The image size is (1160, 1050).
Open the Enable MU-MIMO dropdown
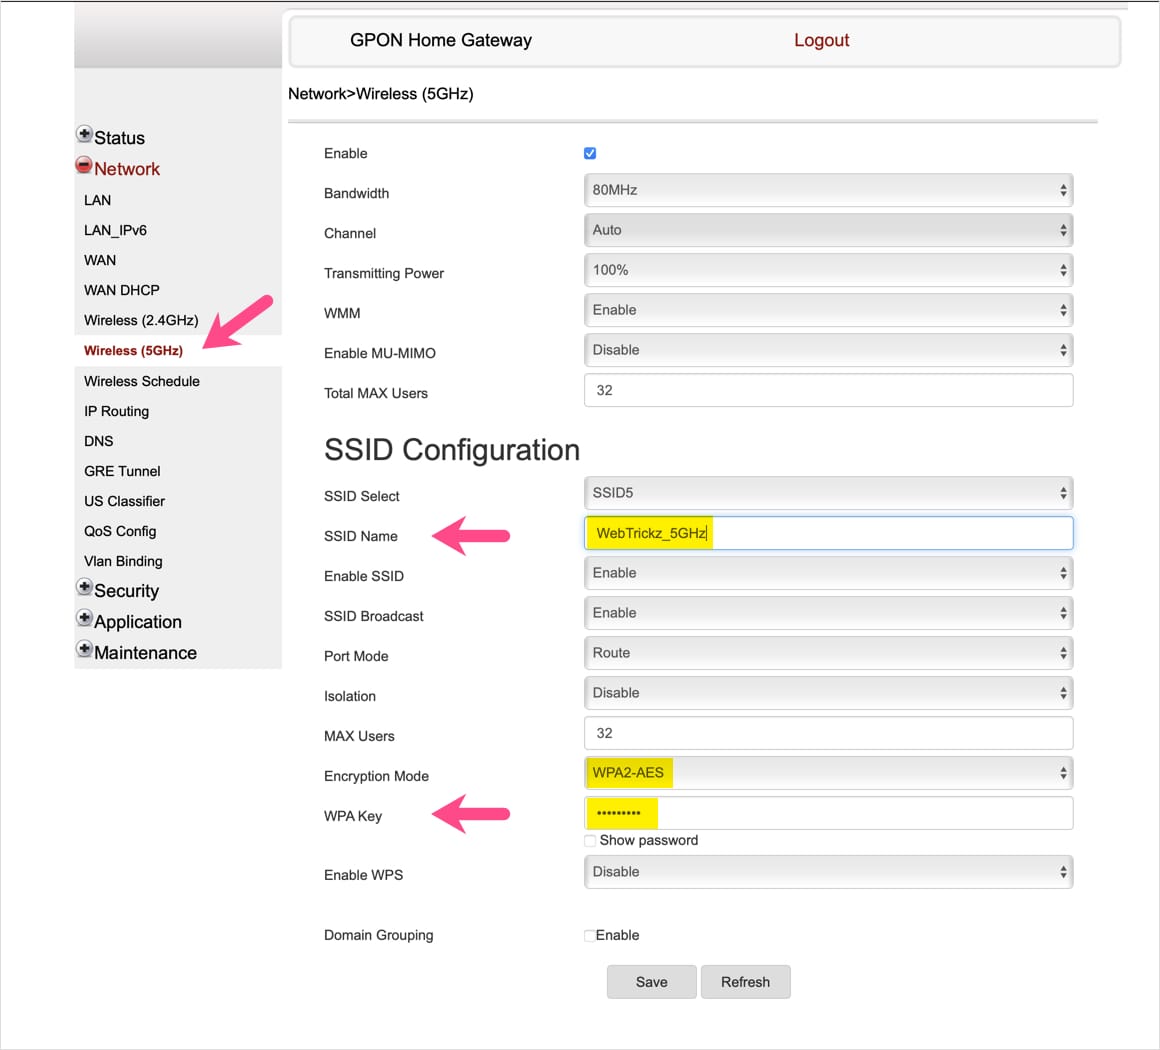(x=828, y=350)
